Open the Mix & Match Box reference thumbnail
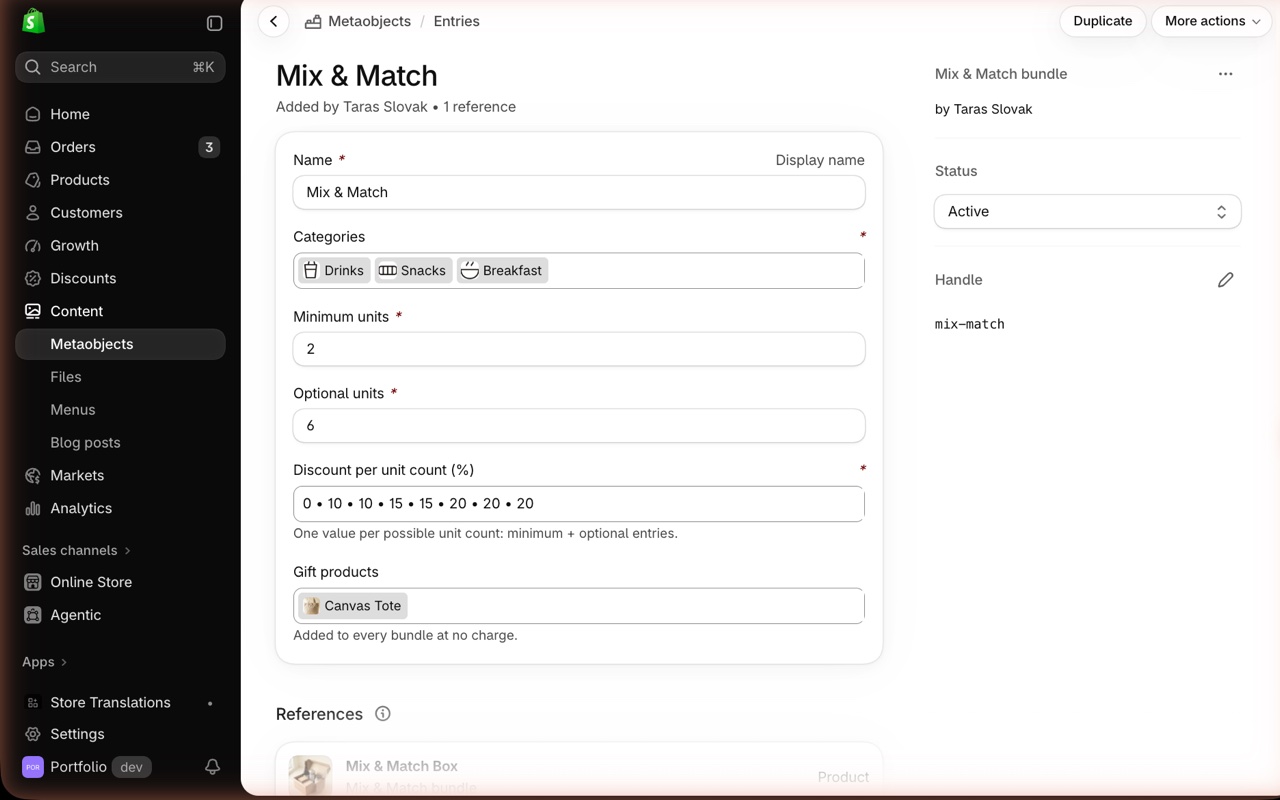 (x=310, y=775)
